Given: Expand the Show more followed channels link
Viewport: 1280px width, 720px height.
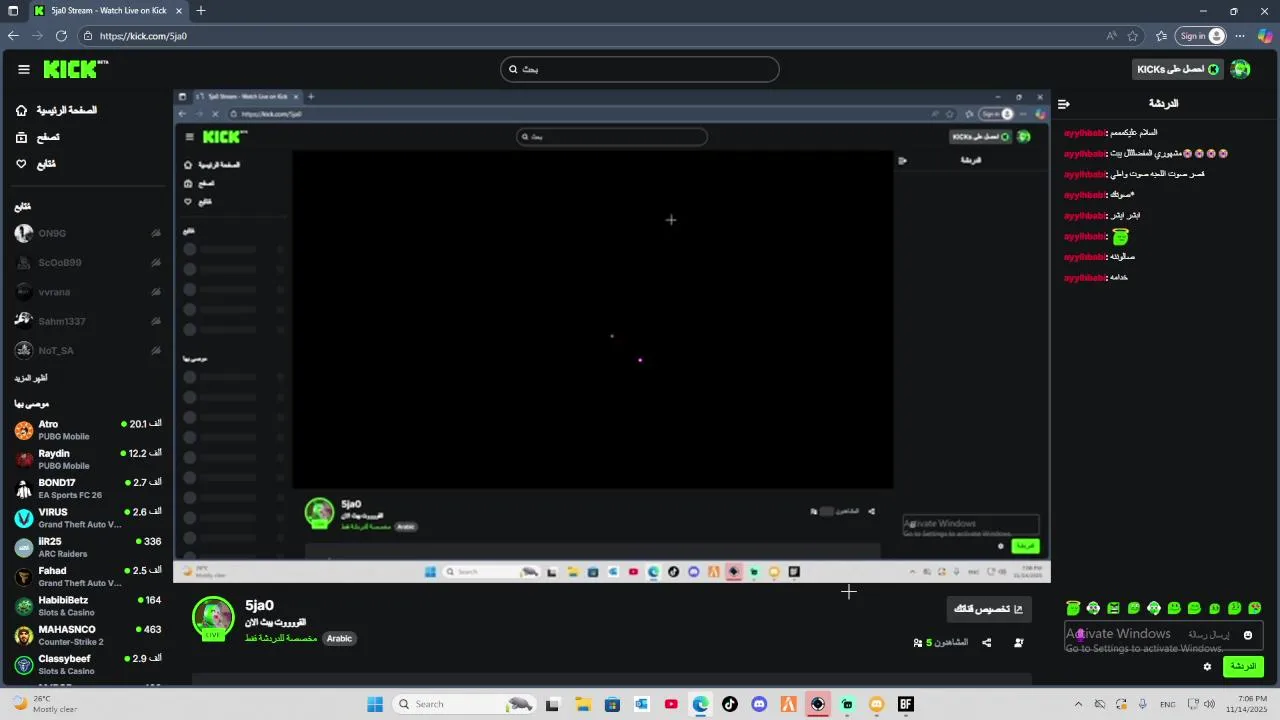Looking at the screenshot, I should [x=30, y=378].
